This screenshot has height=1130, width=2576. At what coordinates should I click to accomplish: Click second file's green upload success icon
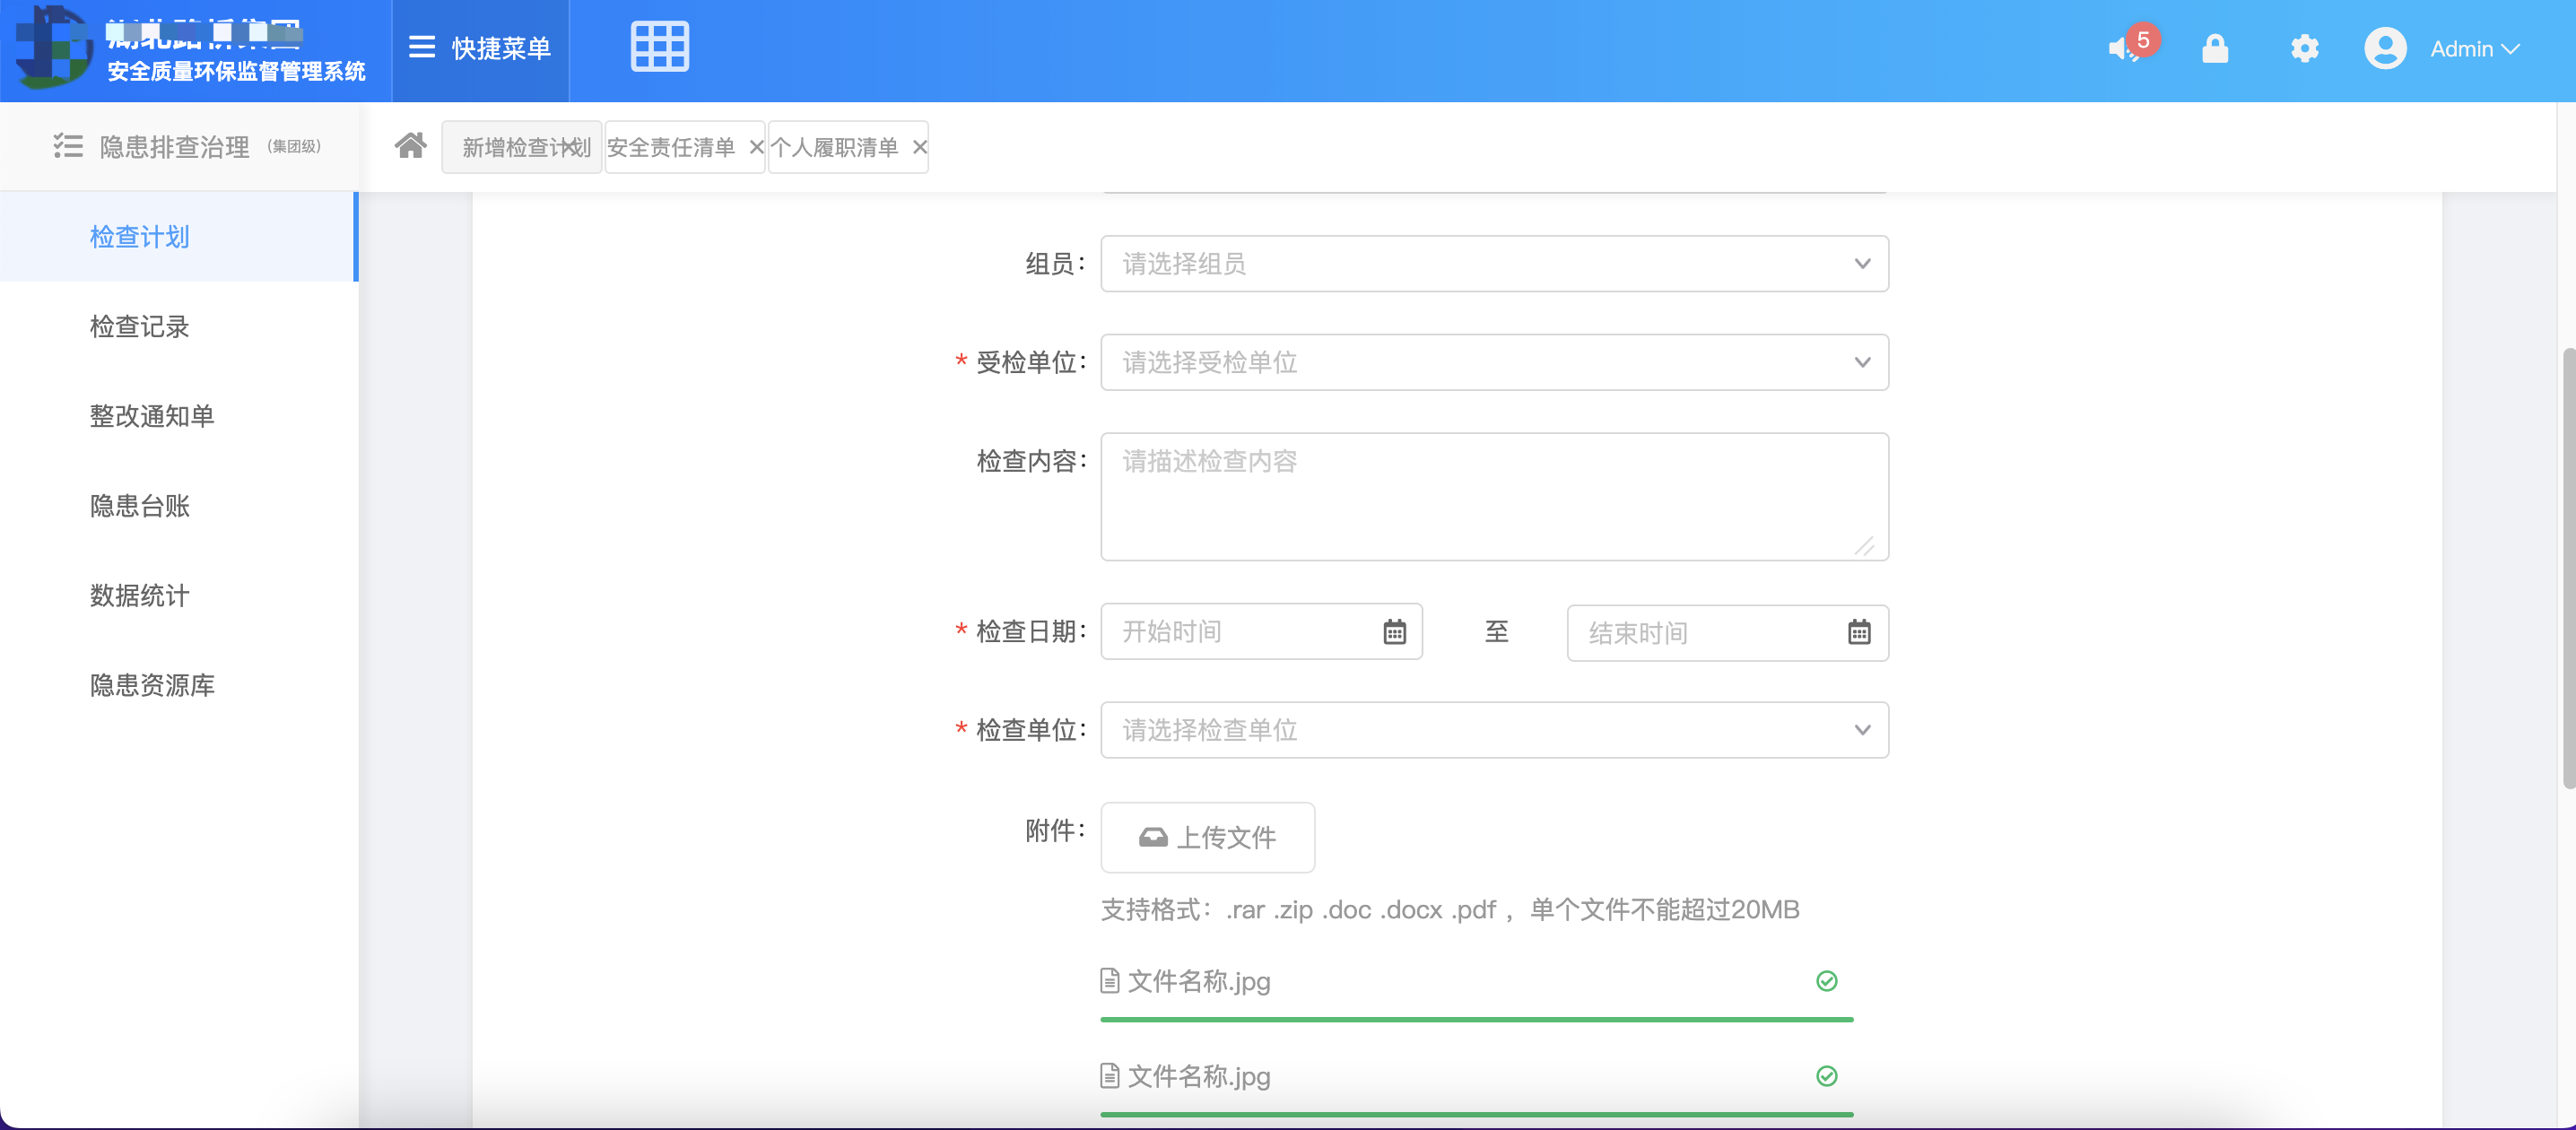(x=1826, y=1076)
